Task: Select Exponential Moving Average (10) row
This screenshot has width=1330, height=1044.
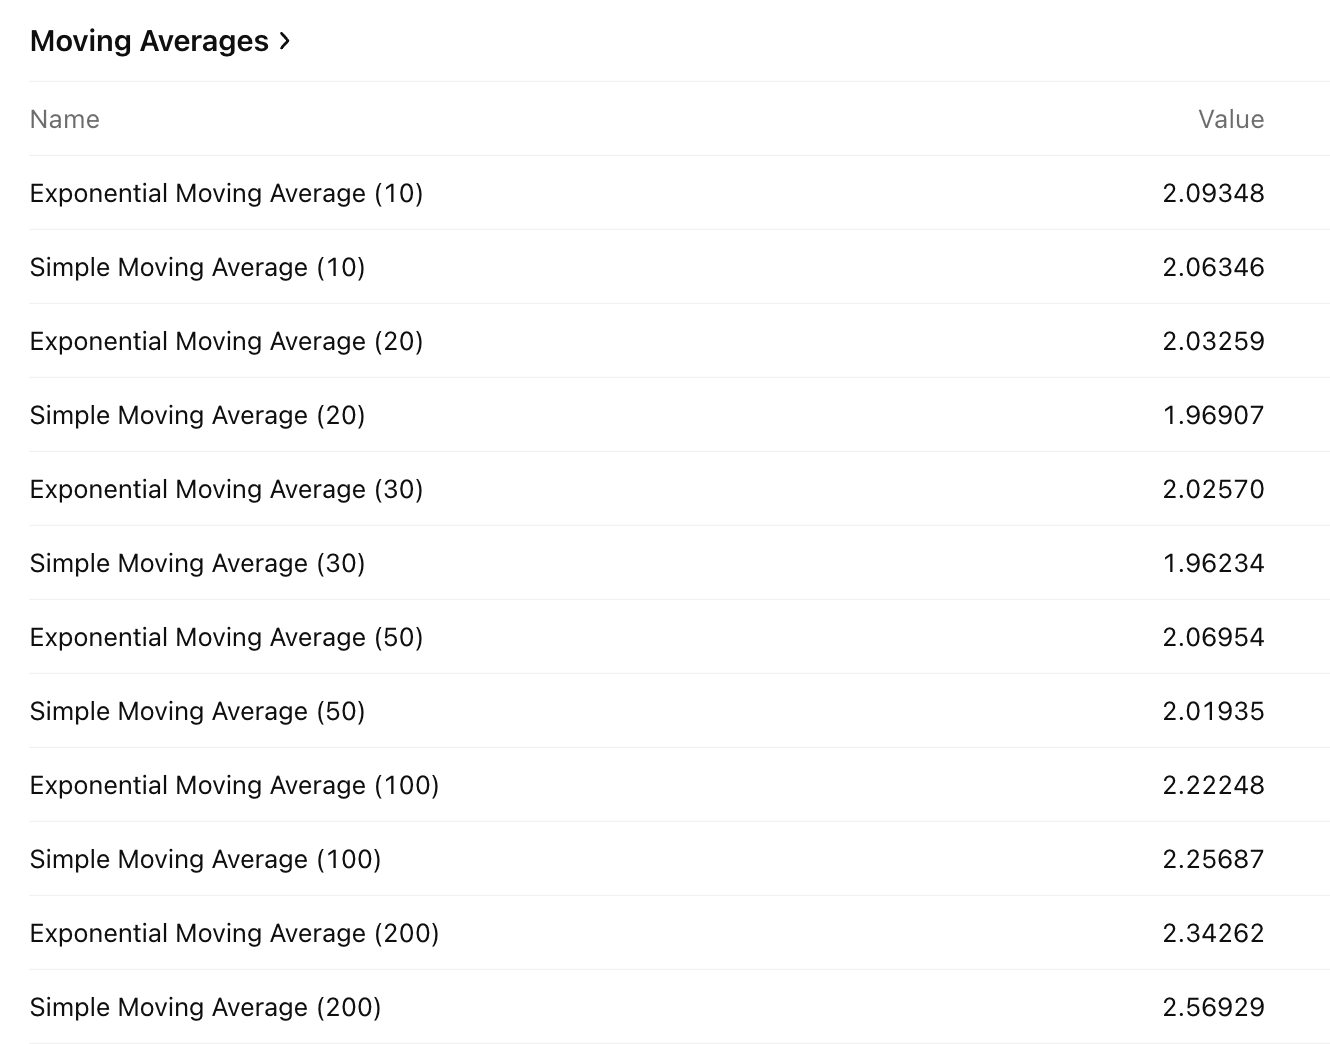Action: pos(680,193)
